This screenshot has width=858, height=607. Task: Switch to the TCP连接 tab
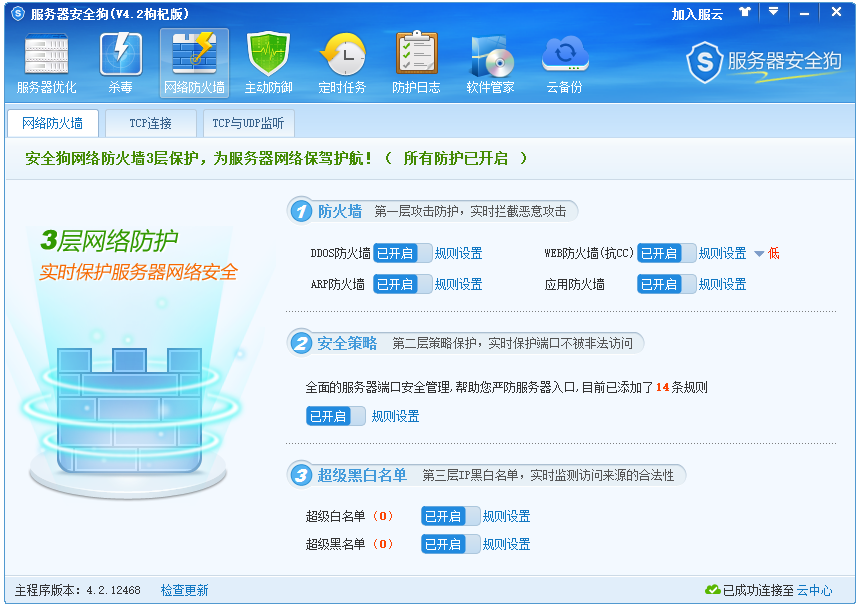click(150, 123)
